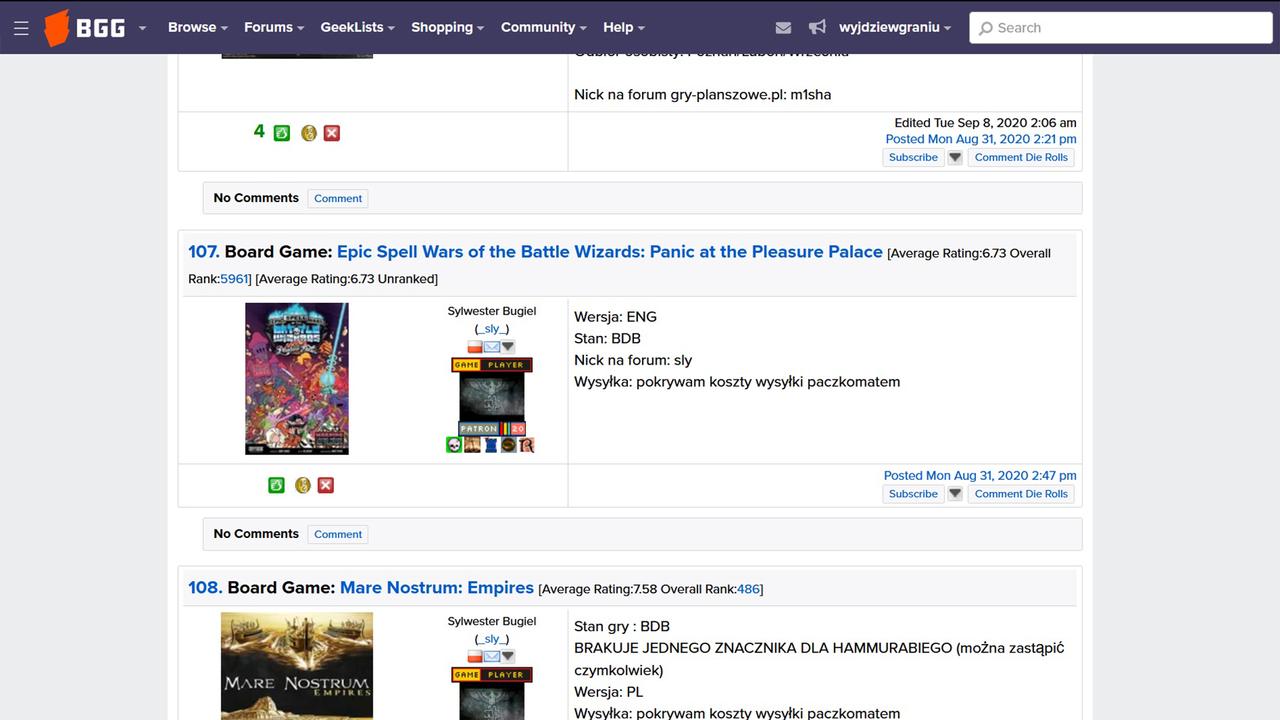1280x720 pixels.
Task: Open _sly_ avatar image in entry 107
Action: [492, 397]
